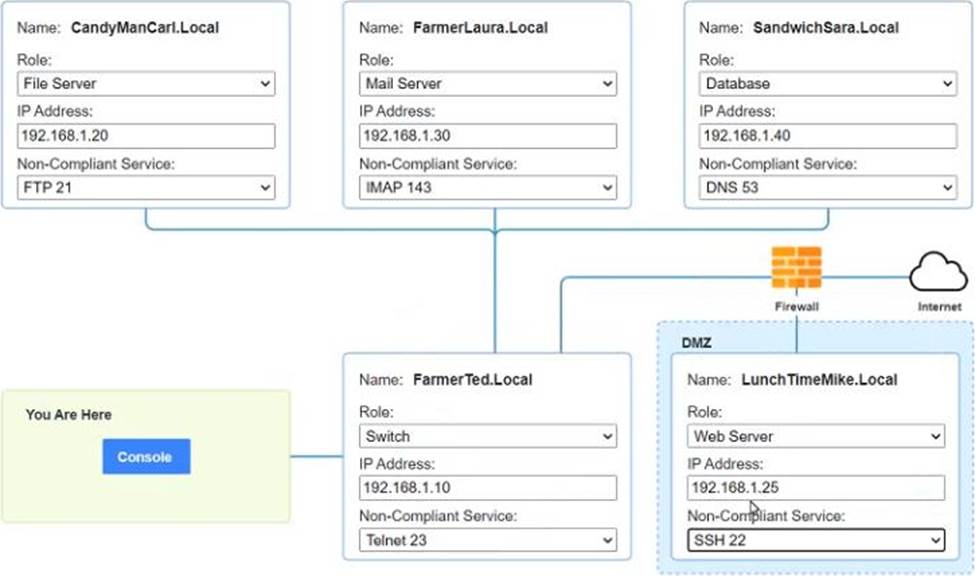Viewport: 975px width, 576px height.
Task: Click the IP address field showing 192.168.1.10
Action: (487, 488)
